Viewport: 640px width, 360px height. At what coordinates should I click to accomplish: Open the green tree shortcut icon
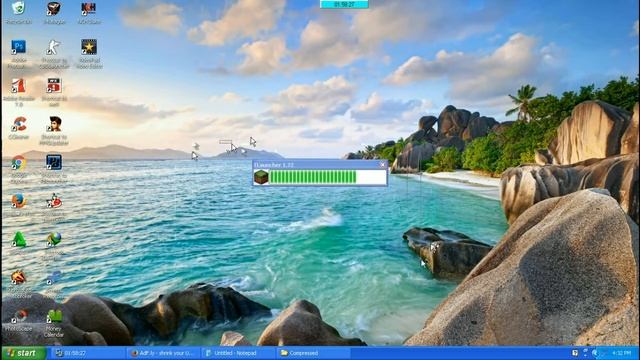coord(18,239)
